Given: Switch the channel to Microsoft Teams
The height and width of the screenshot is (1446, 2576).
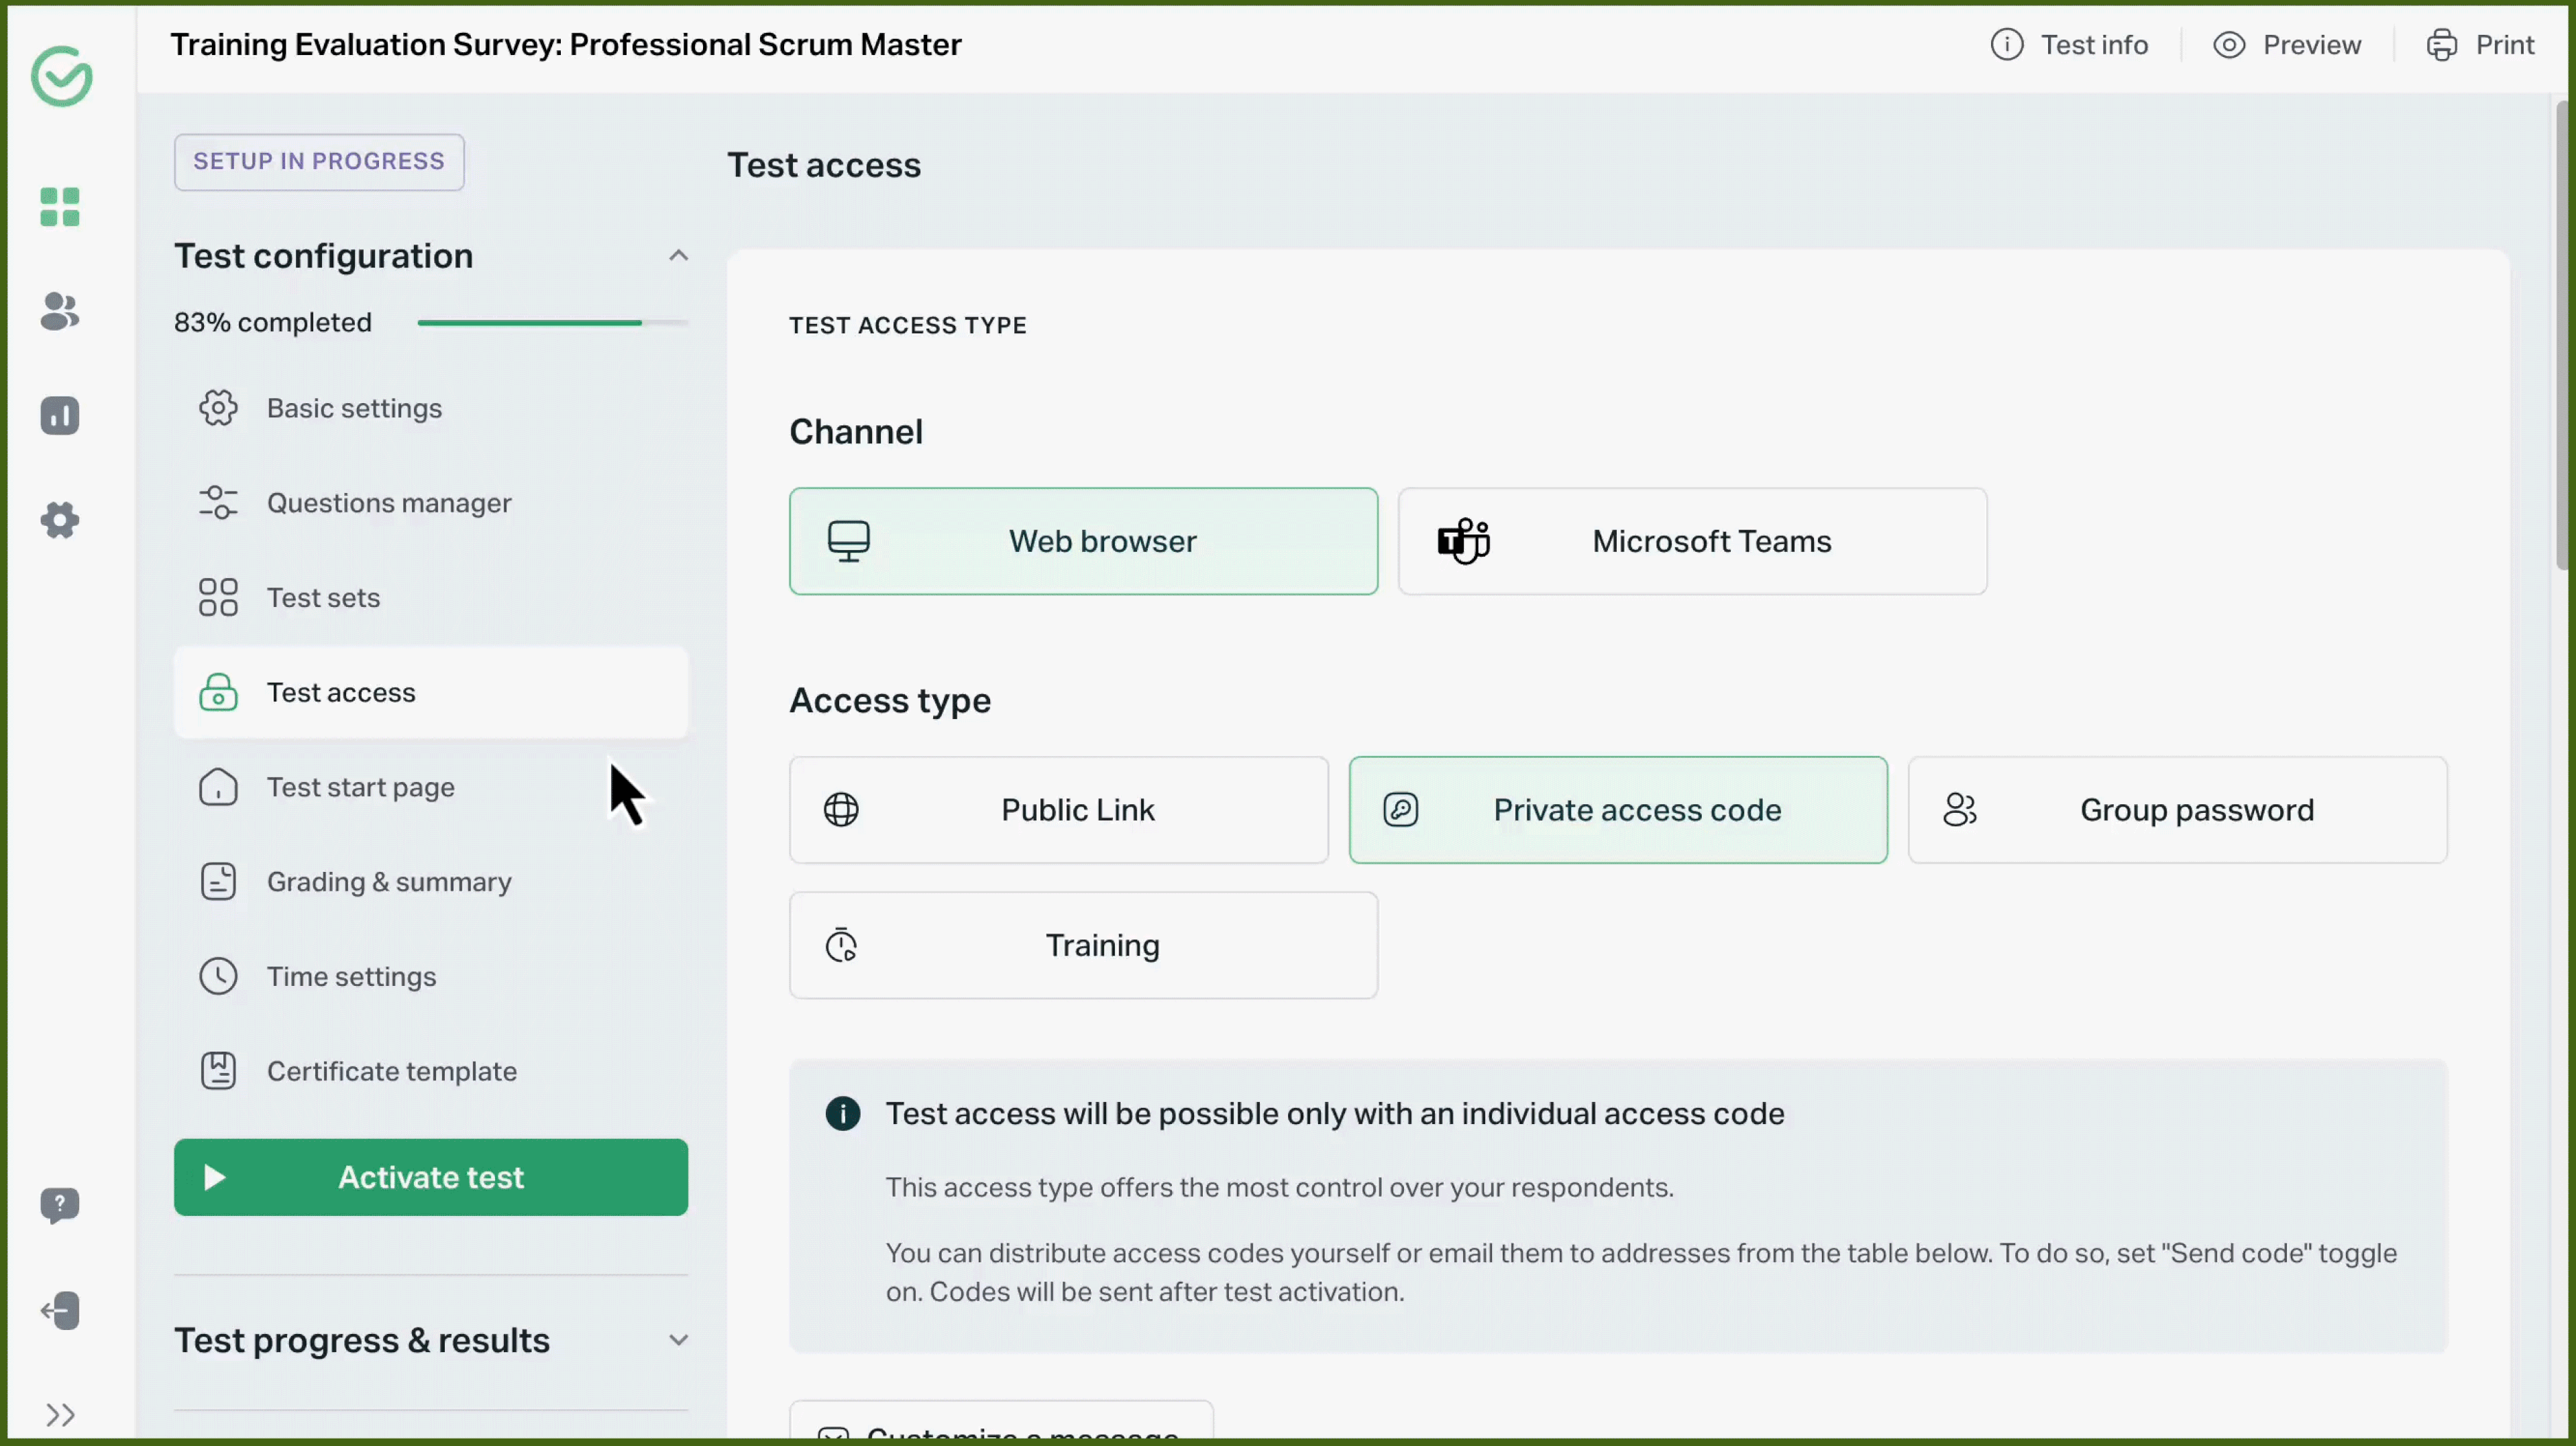Looking at the screenshot, I should (x=1691, y=541).
